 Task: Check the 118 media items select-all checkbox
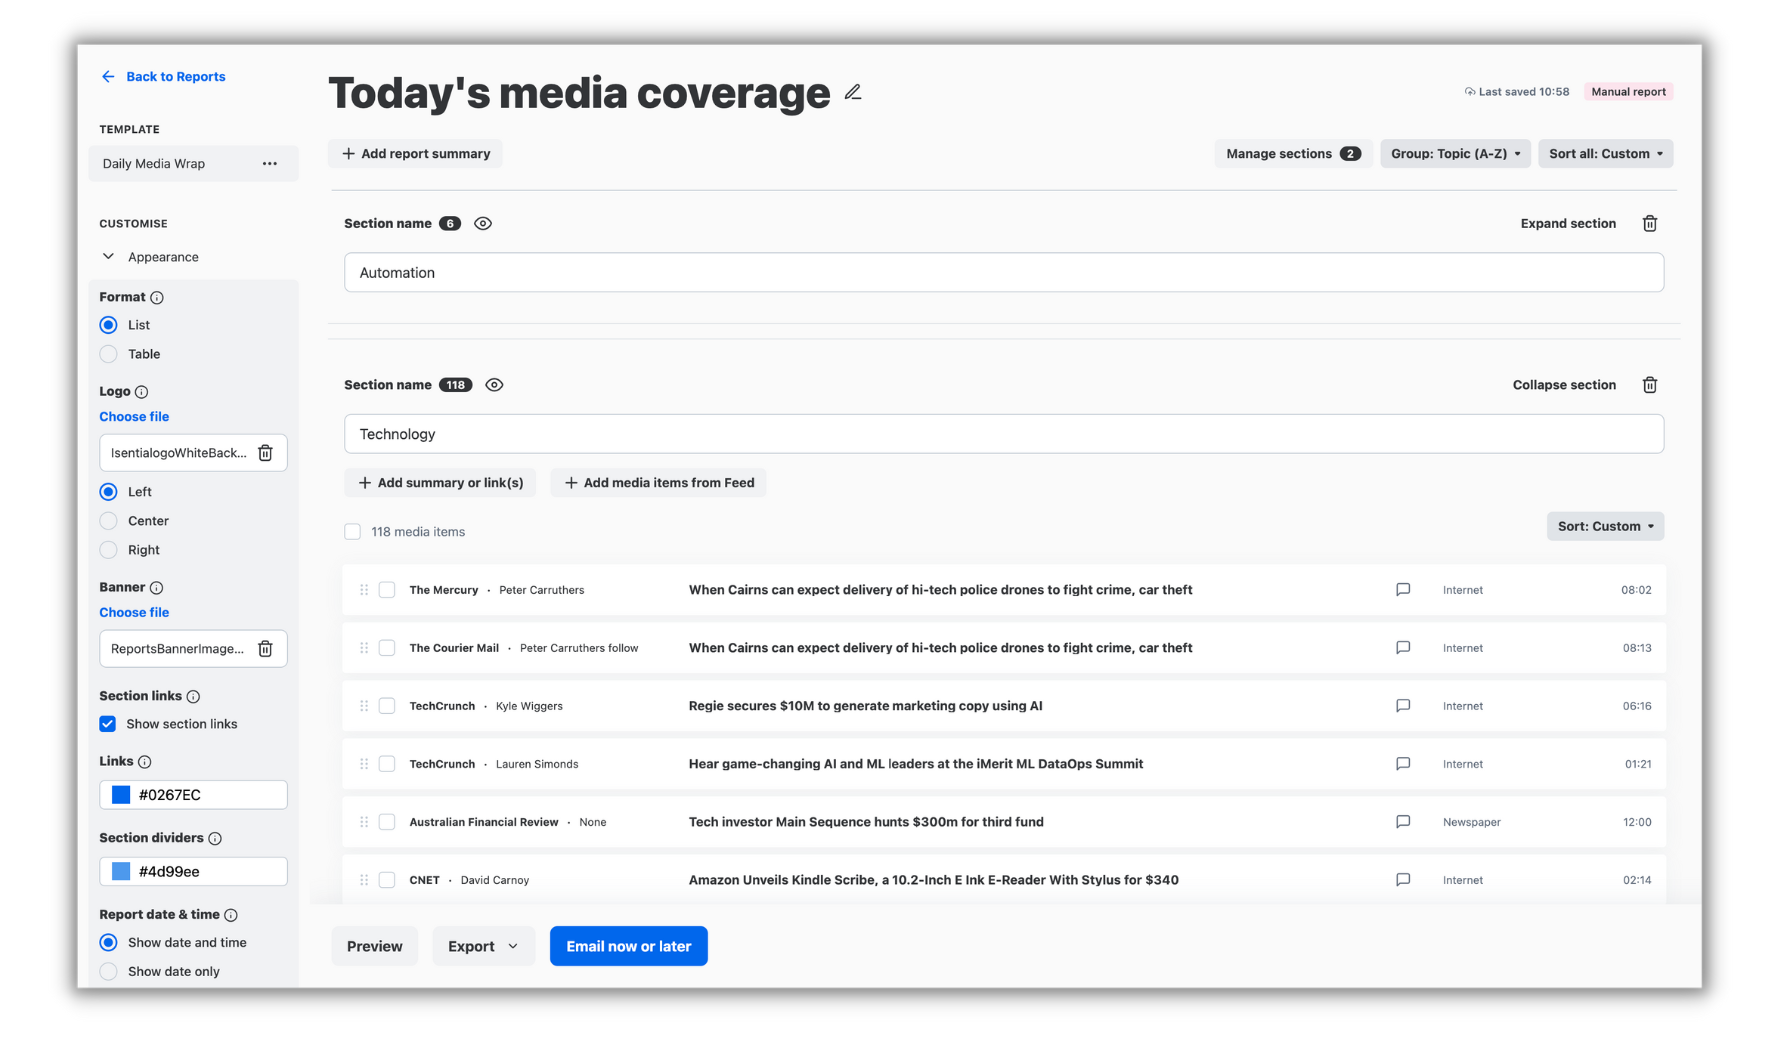pos(353,532)
